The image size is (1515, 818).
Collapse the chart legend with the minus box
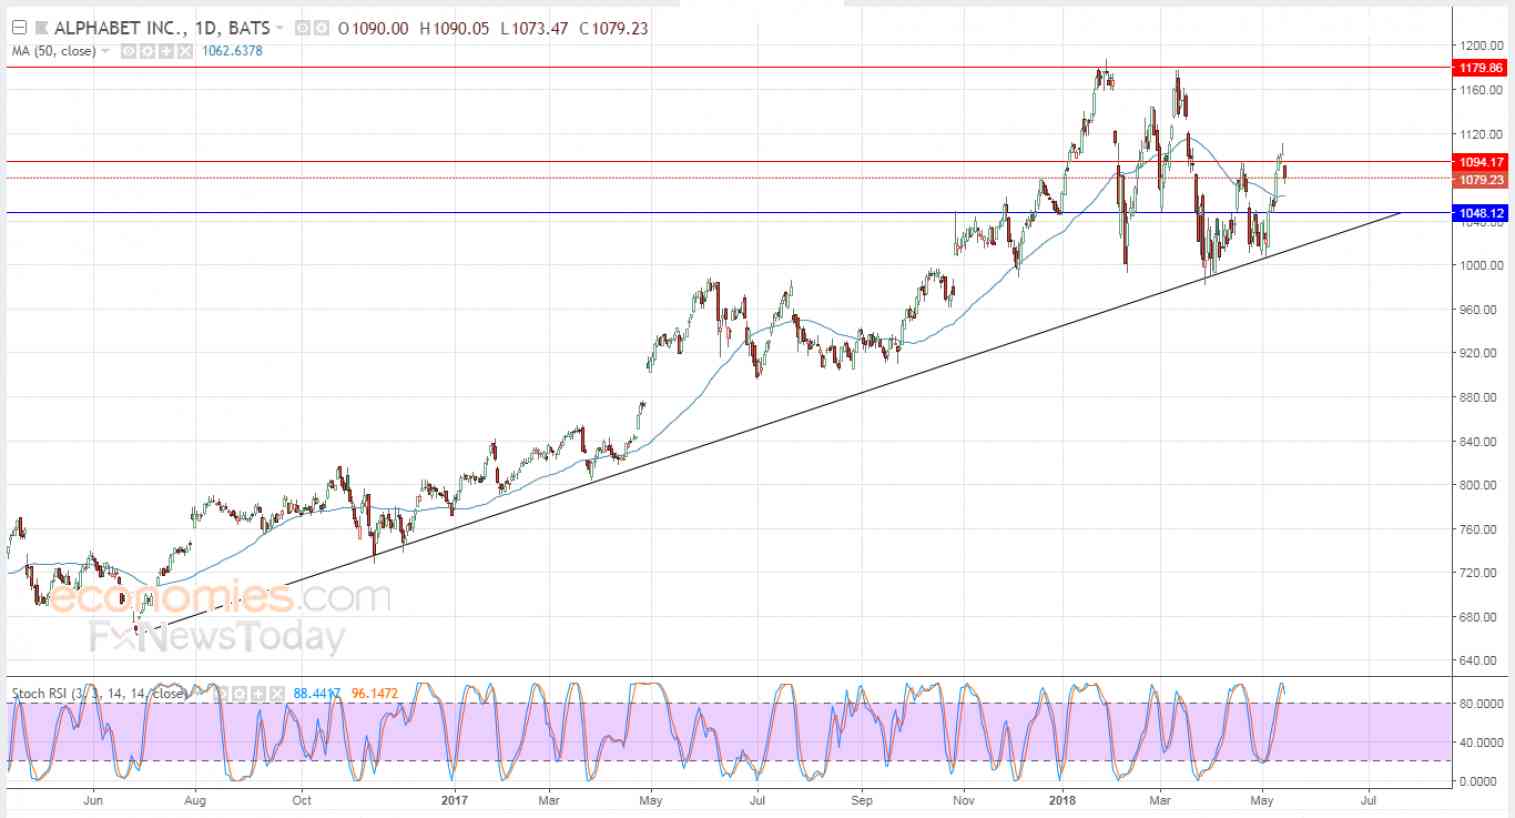click(19, 28)
